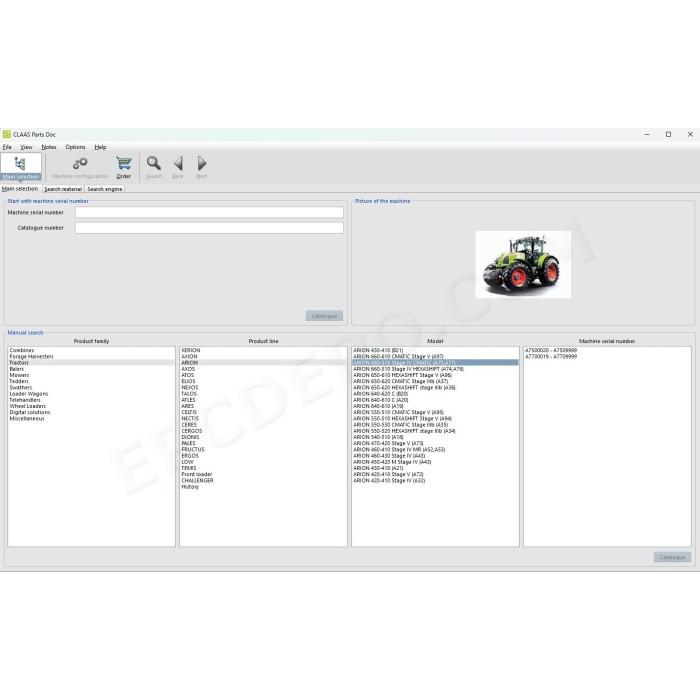Screen dimensions: 700x700
Task: Open the Order shopping cart icon
Action: click(124, 167)
